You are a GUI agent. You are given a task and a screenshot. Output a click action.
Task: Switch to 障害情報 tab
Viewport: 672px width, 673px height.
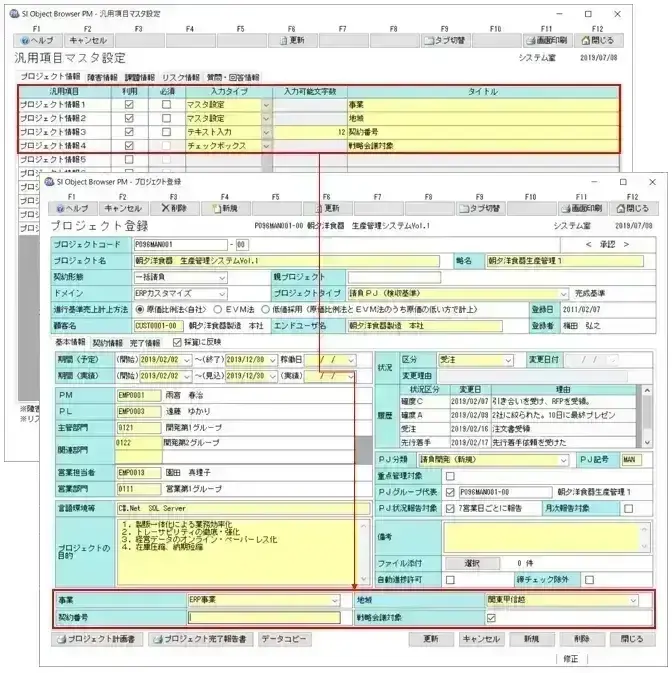102,78
